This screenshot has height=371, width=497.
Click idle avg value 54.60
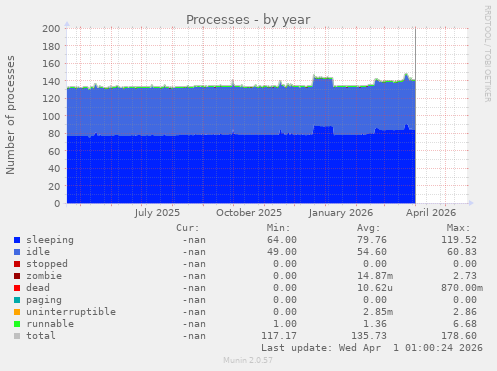[x=372, y=252]
